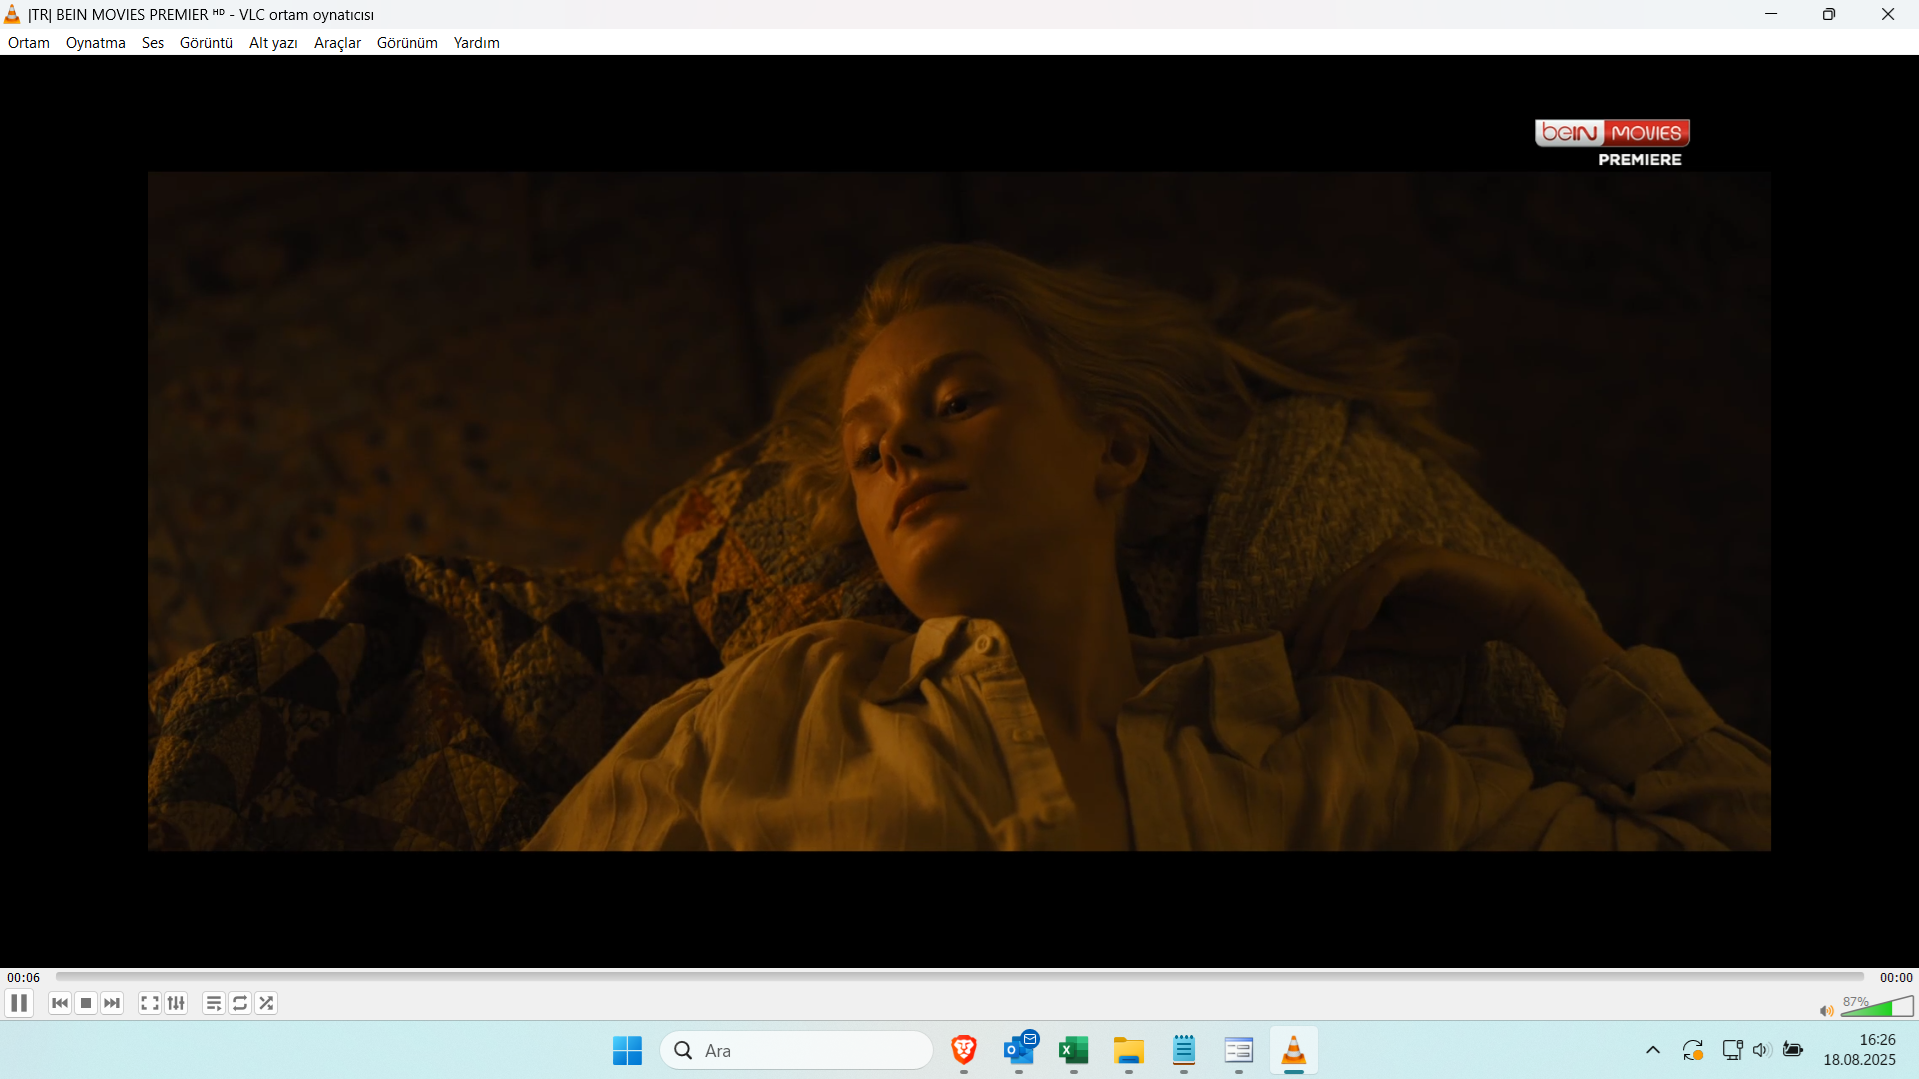Open Notepad from taskbar
Screen dimensions: 1919x1079
[1184, 1051]
